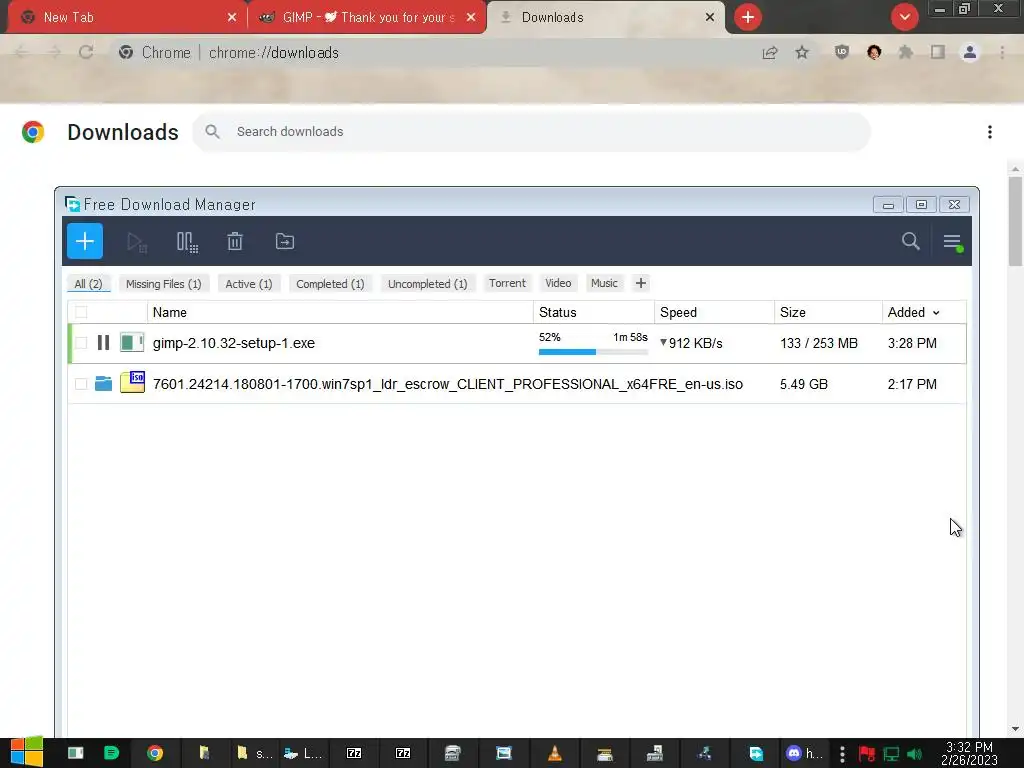Image resolution: width=1024 pixels, height=768 pixels.
Task: Select the Torrent filter tab
Action: pyautogui.click(x=507, y=283)
